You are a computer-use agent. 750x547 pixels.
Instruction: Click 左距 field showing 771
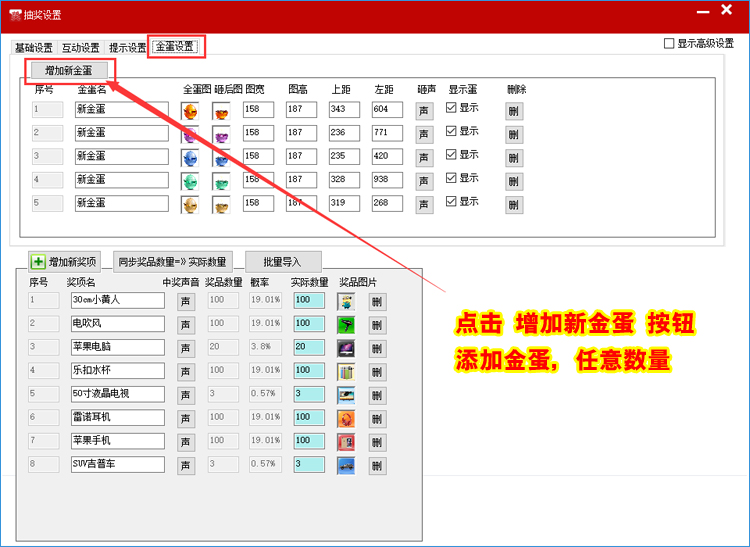tap(387, 133)
